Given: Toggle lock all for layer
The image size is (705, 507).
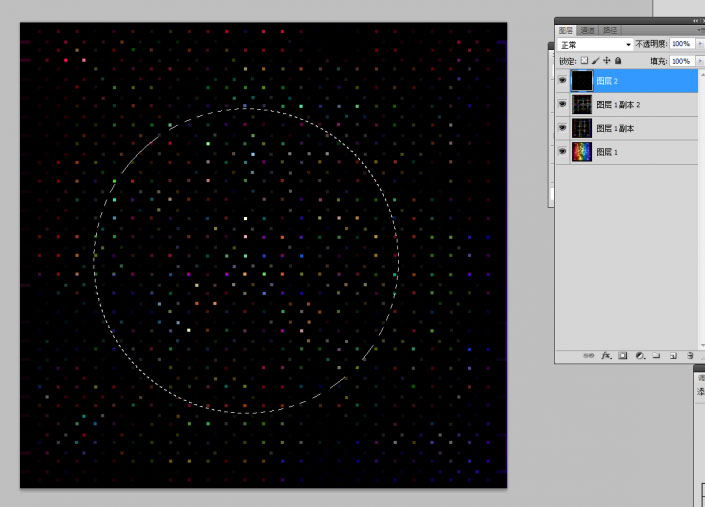Looking at the screenshot, I should [x=617, y=61].
